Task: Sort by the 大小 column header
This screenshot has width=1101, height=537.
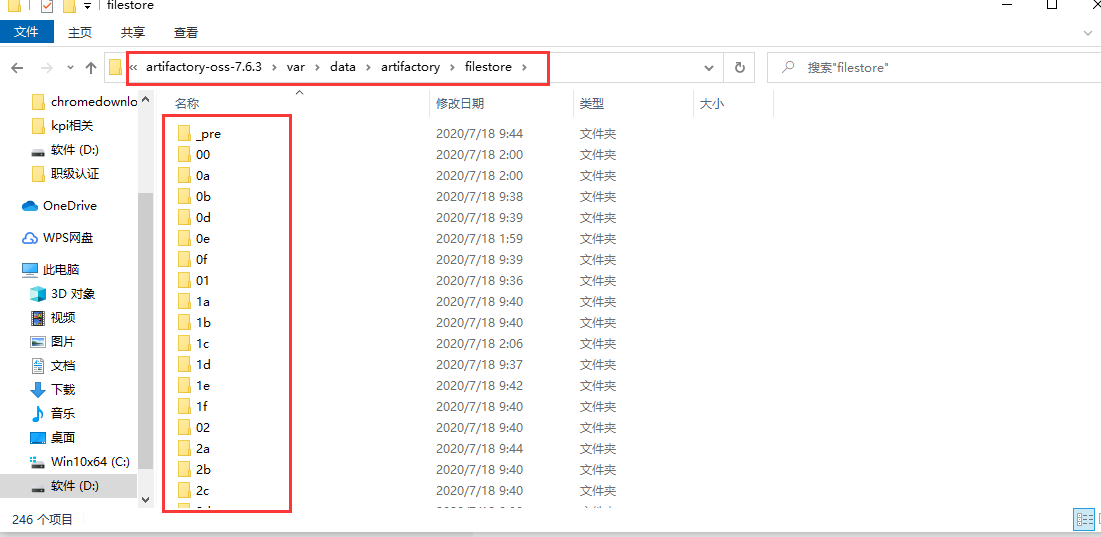Action: (x=711, y=104)
